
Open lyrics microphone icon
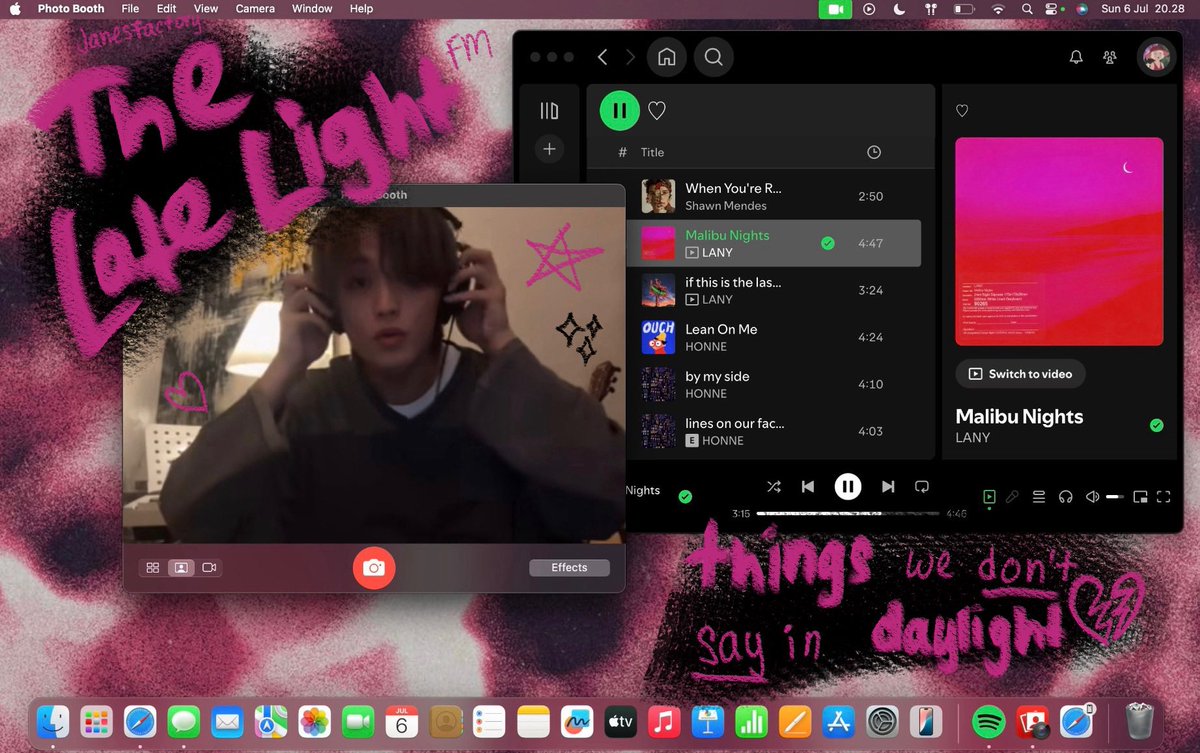click(1013, 496)
